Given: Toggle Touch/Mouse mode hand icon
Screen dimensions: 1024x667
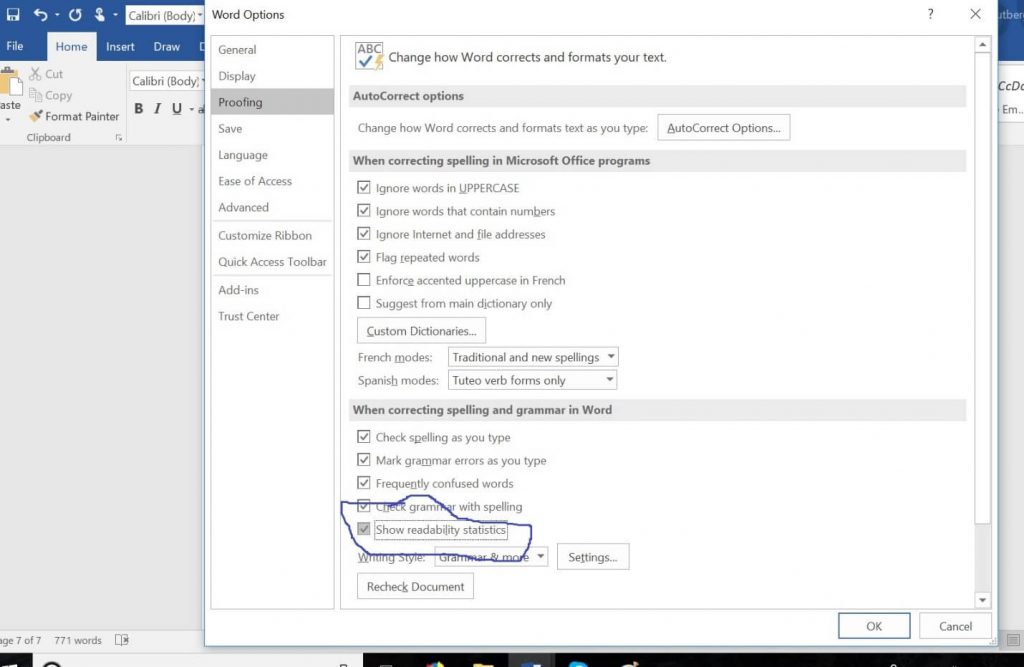Looking at the screenshot, I should pos(100,15).
